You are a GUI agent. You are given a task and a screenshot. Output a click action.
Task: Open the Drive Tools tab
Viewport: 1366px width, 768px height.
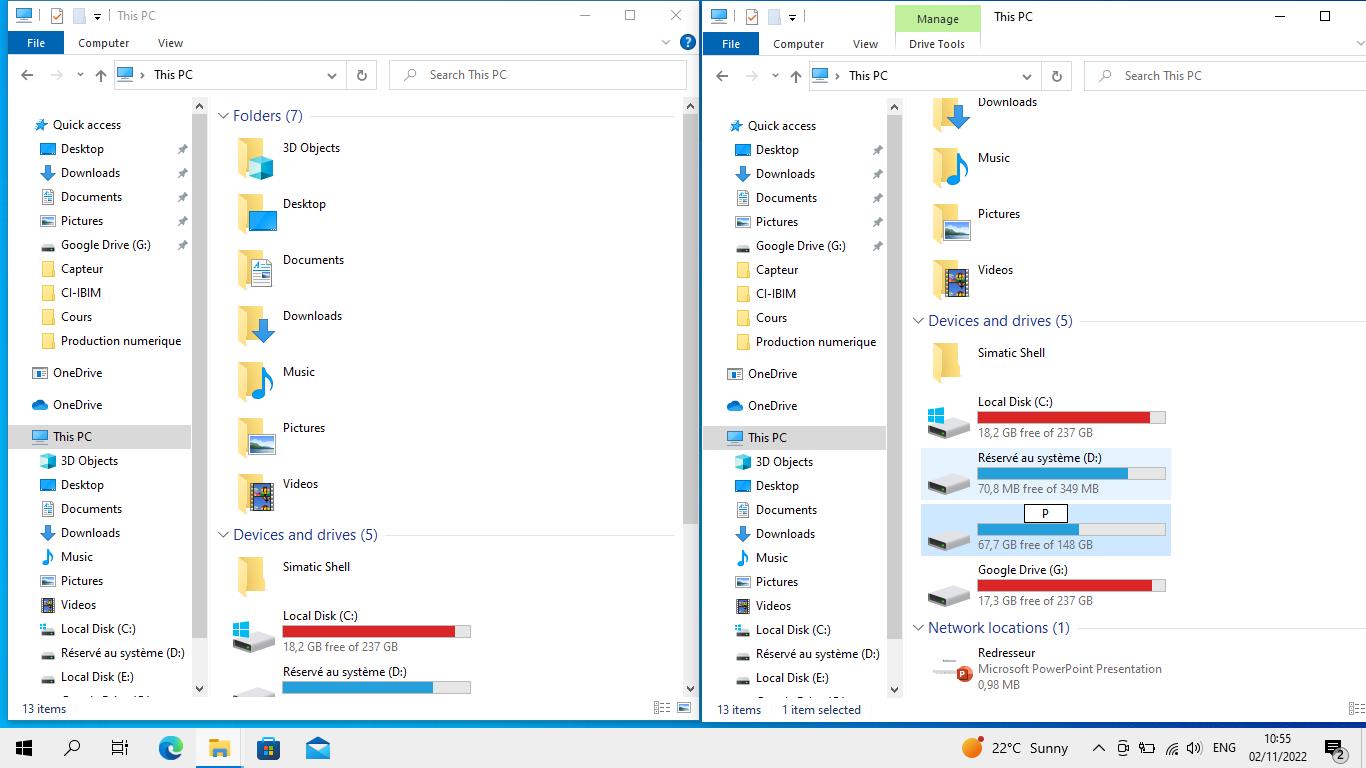(937, 44)
